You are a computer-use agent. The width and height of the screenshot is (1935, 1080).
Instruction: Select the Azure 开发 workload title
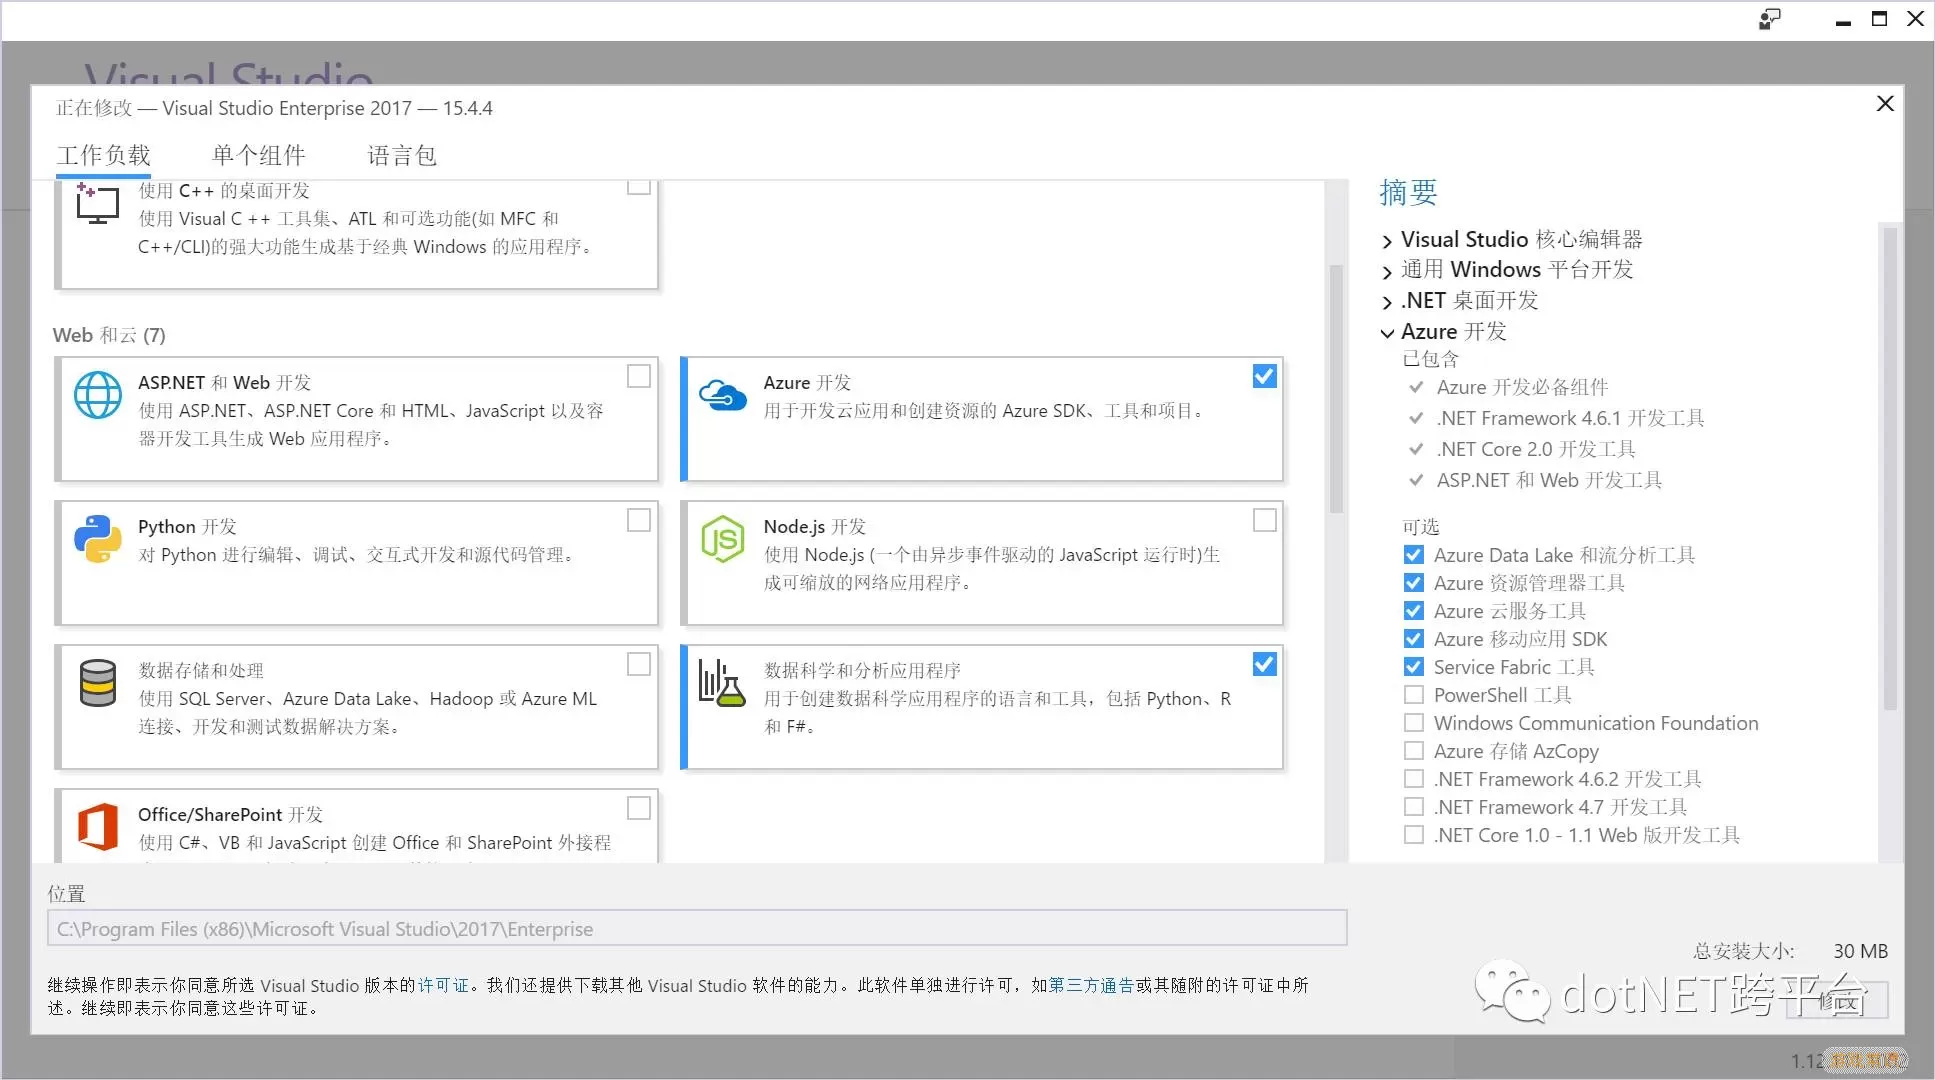[x=807, y=383]
